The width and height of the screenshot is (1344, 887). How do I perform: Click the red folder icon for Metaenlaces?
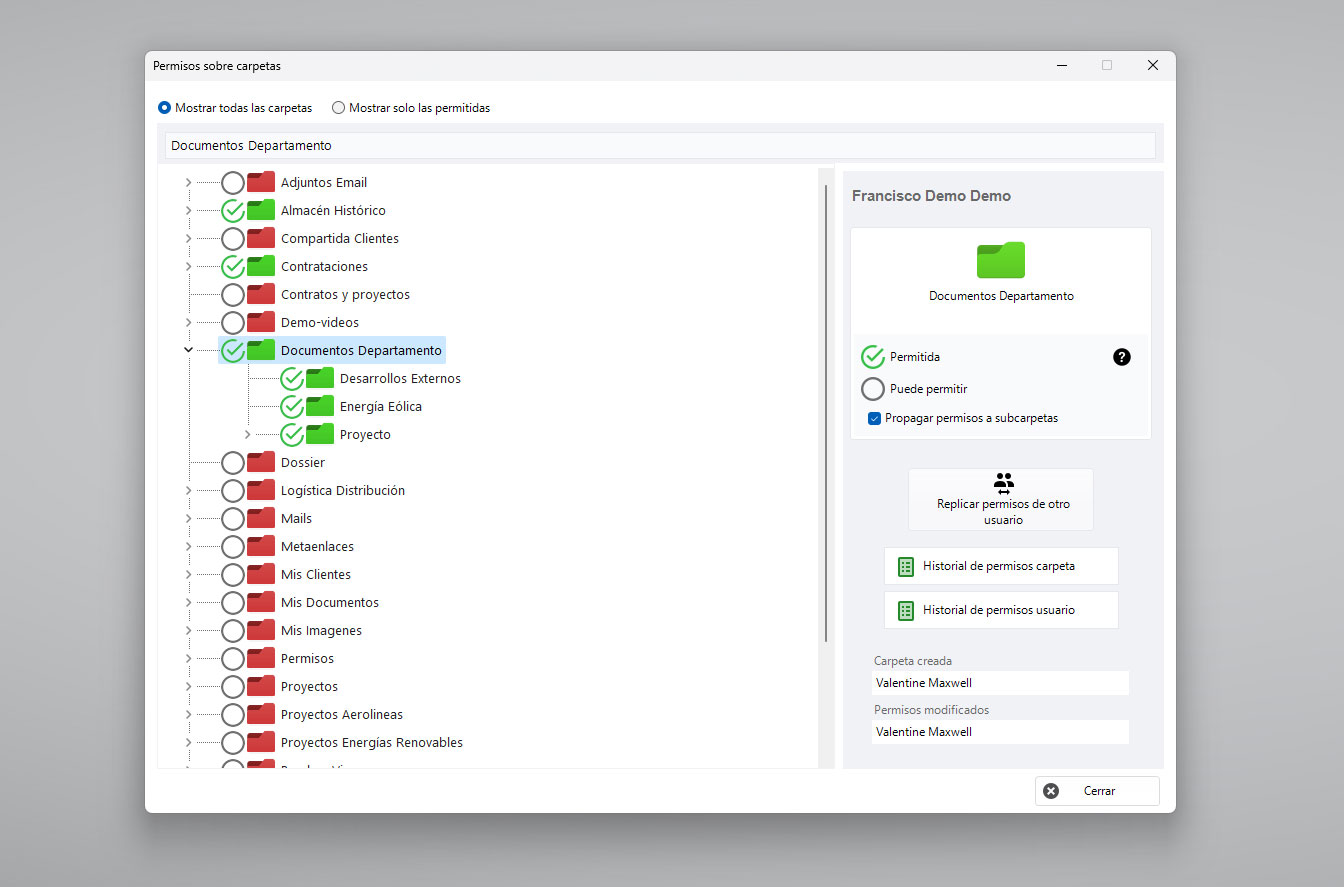pos(261,546)
